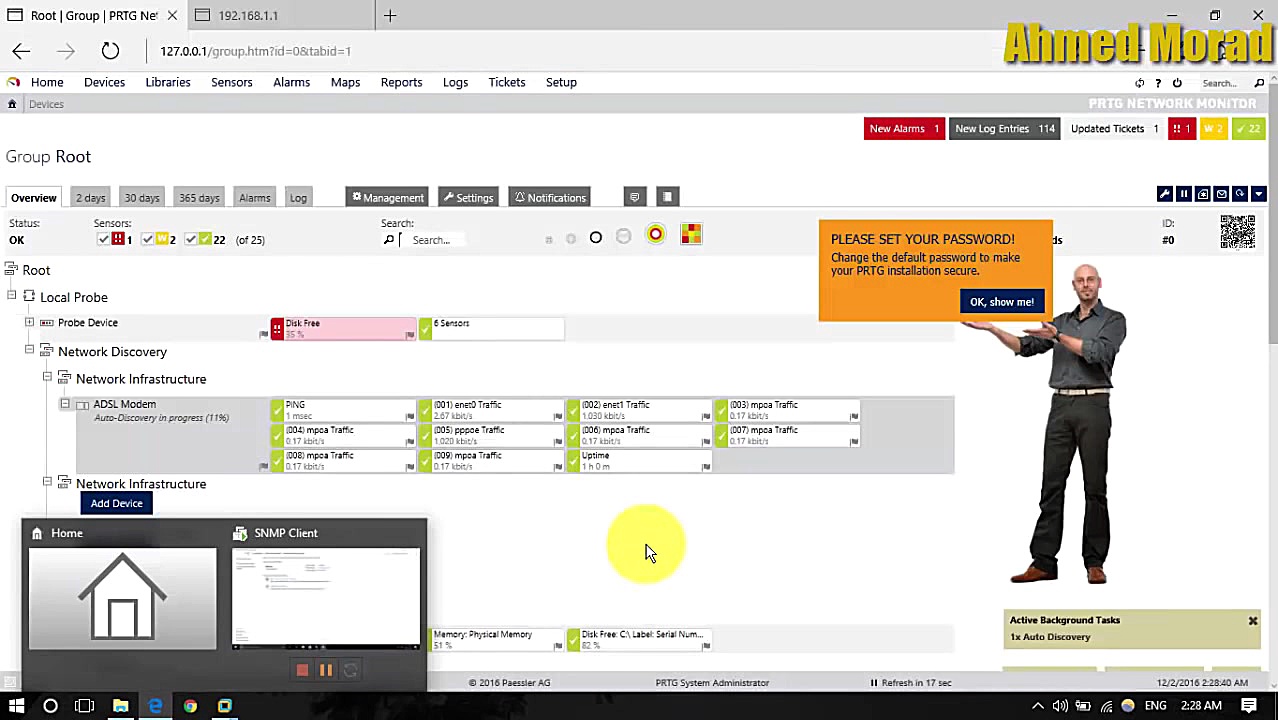Click the green up sensors count badge
The image size is (1278, 720).
(1248, 128)
